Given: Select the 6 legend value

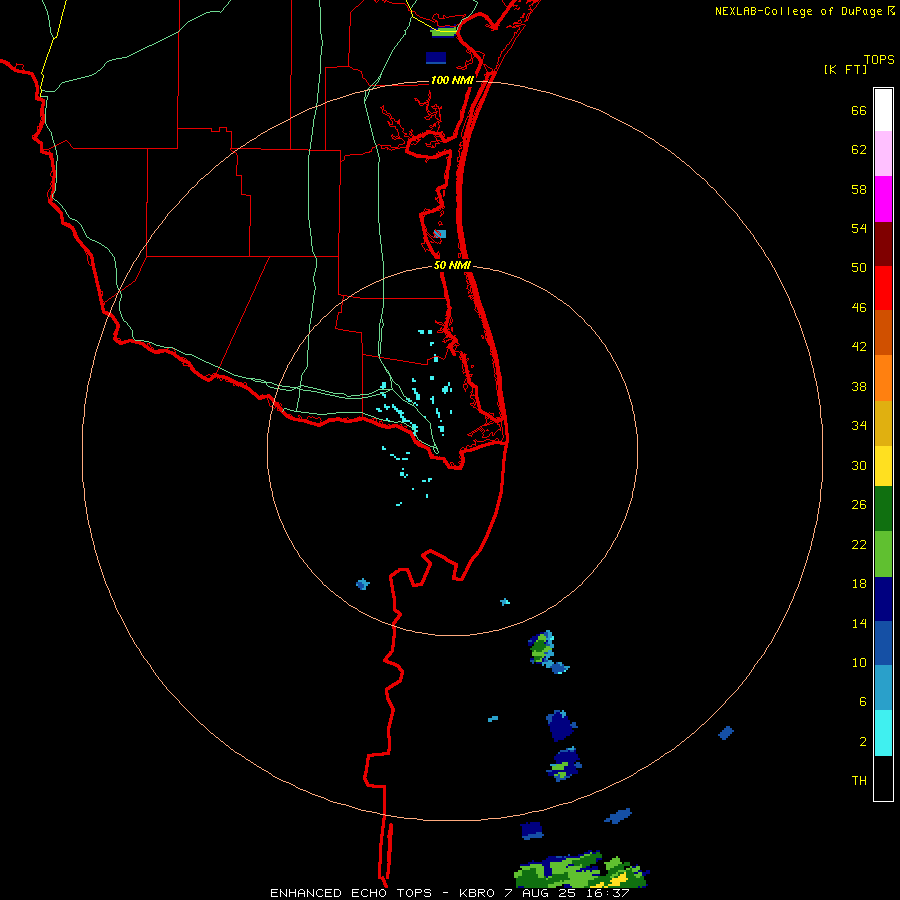Looking at the screenshot, I should pyautogui.click(x=862, y=701).
